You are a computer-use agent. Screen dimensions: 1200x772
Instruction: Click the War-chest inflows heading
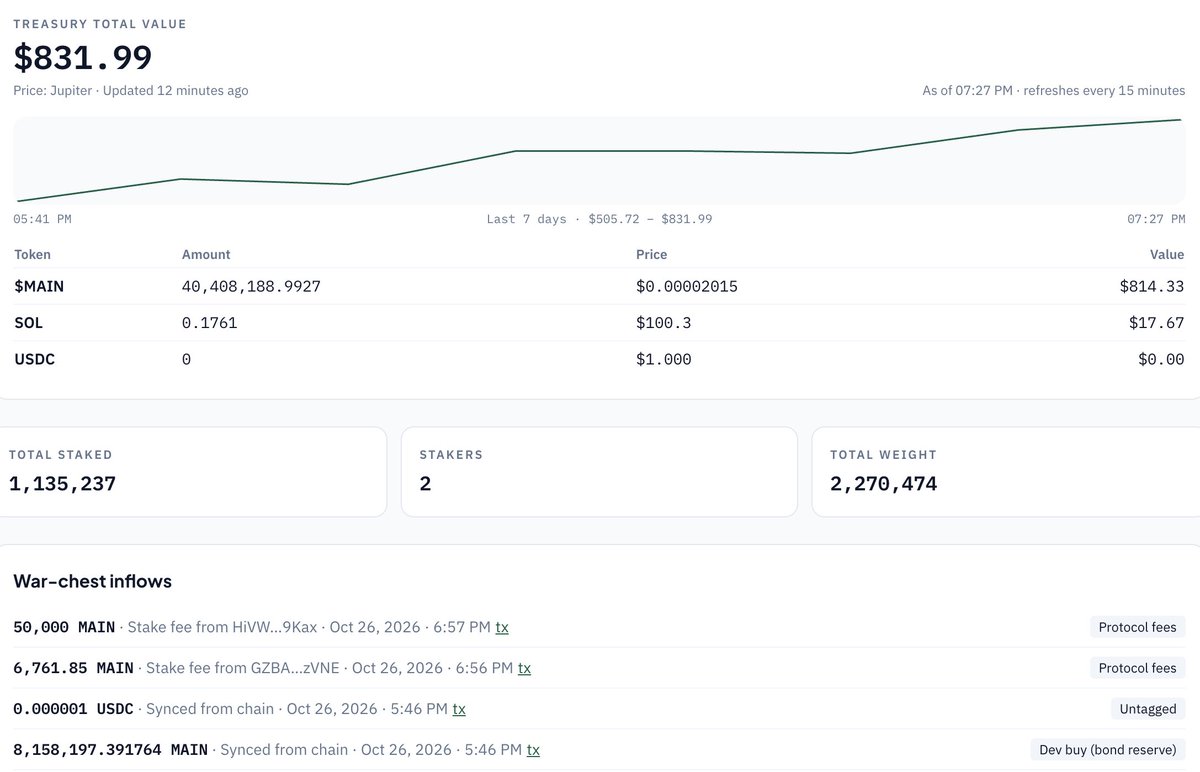point(92,581)
